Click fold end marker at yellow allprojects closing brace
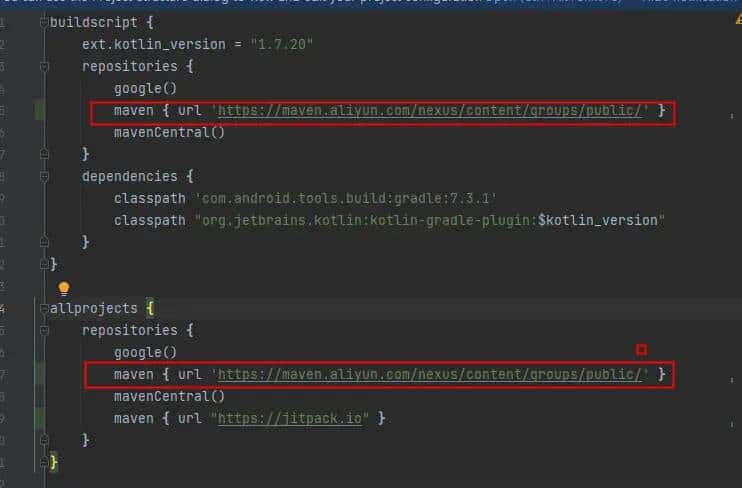Image resolution: width=742 pixels, height=488 pixels. pos(44,462)
